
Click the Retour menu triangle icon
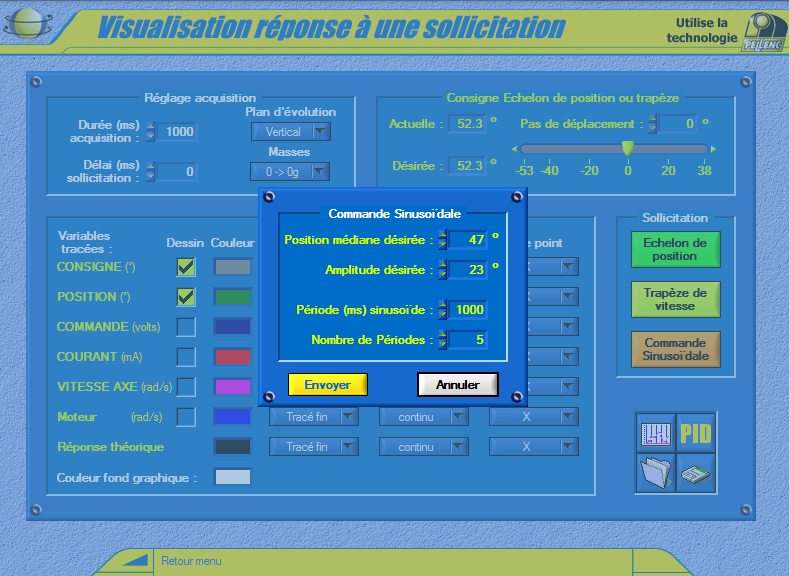136,561
